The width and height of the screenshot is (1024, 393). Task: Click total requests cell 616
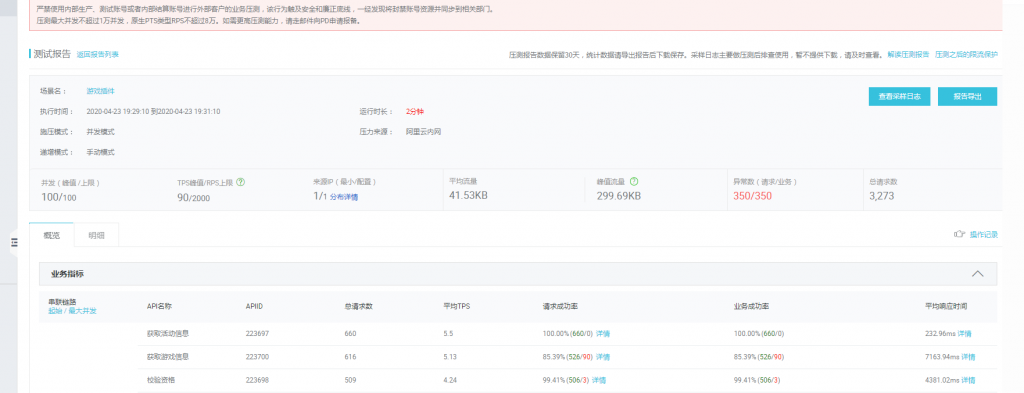tap(351, 357)
